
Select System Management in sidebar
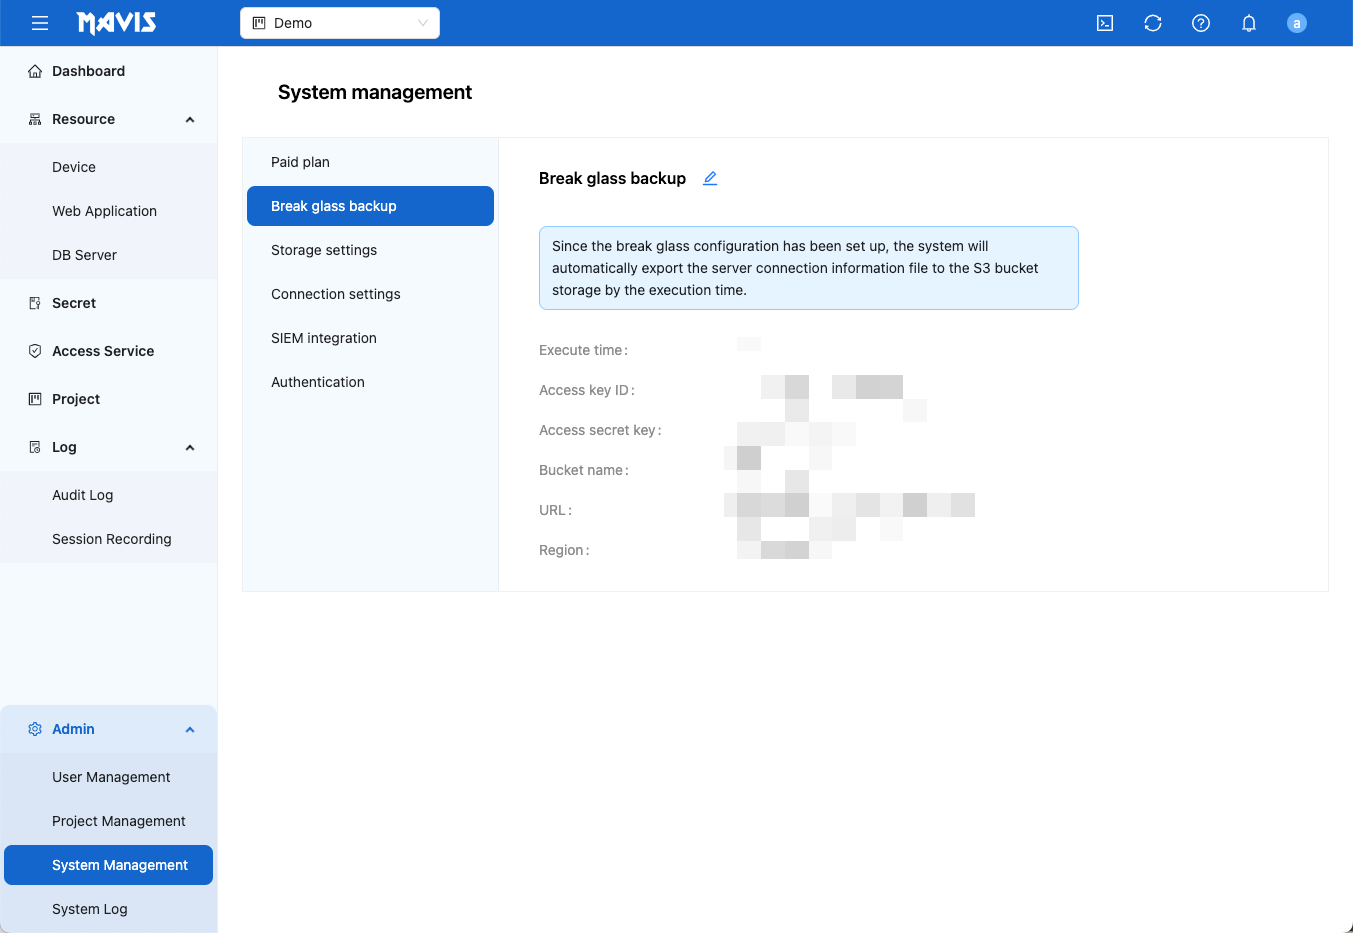pyautogui.click(x=108, y=865)
